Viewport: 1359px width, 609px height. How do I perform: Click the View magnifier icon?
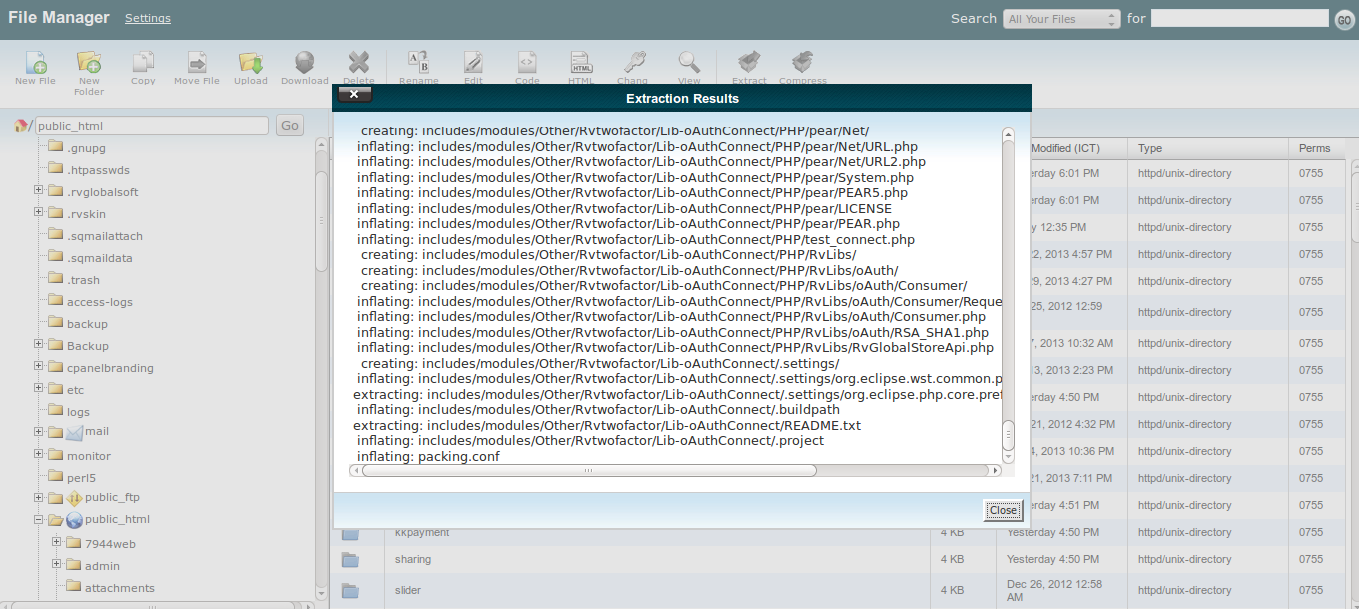pyautogui.click(x=689, y=63)
